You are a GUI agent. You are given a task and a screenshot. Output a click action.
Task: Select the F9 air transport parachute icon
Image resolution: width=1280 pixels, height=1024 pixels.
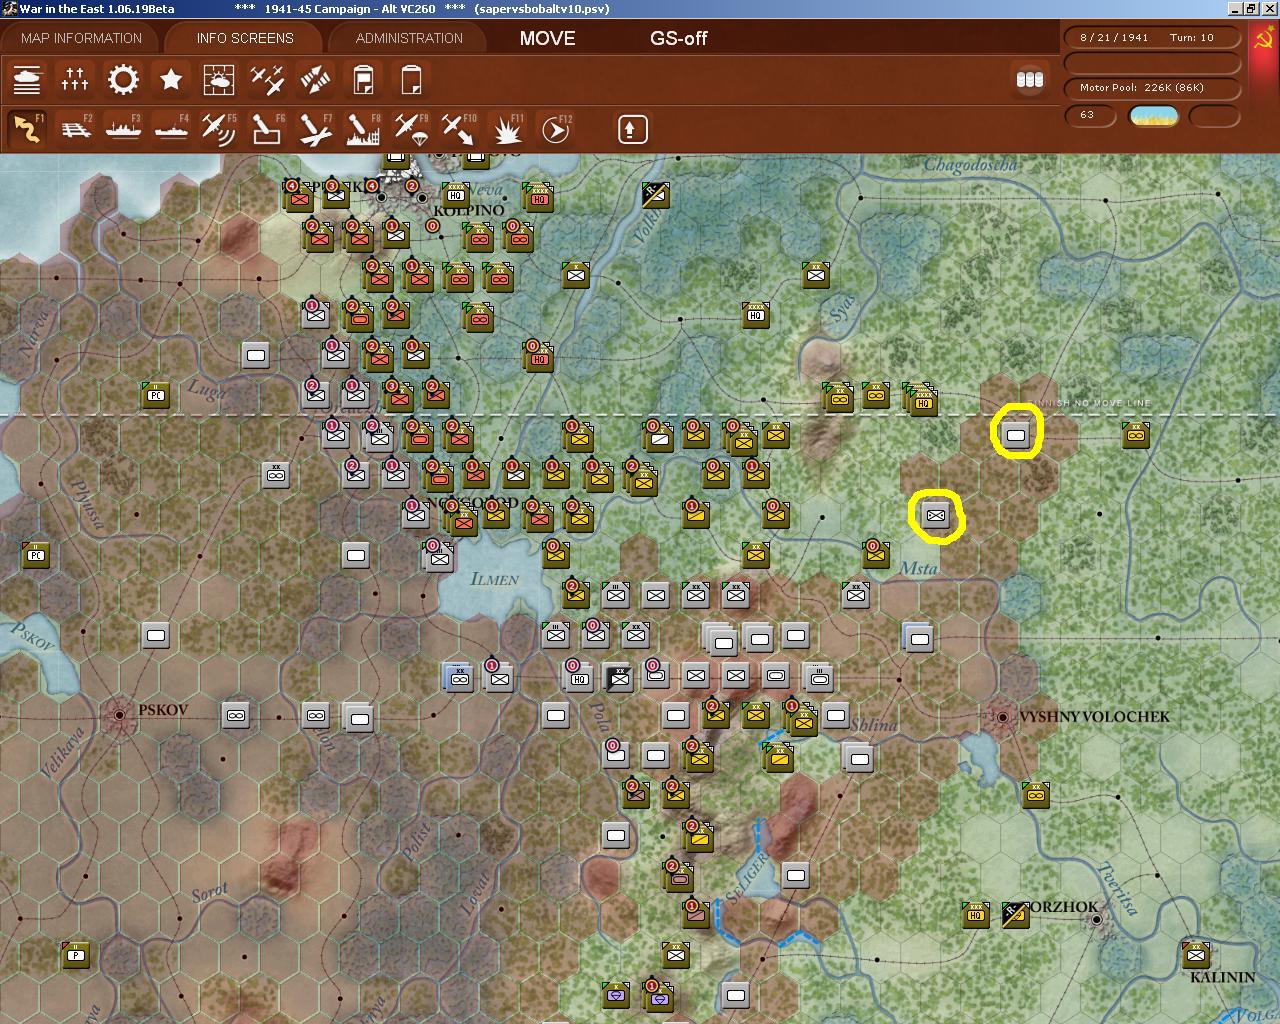click(x=411, y=129)
